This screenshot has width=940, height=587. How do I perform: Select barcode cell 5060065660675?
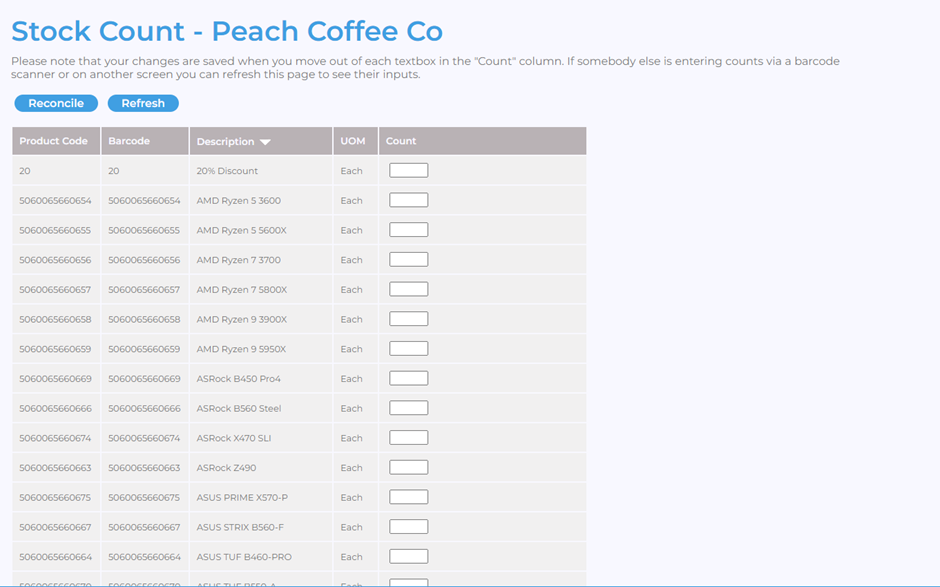[144, 497]
